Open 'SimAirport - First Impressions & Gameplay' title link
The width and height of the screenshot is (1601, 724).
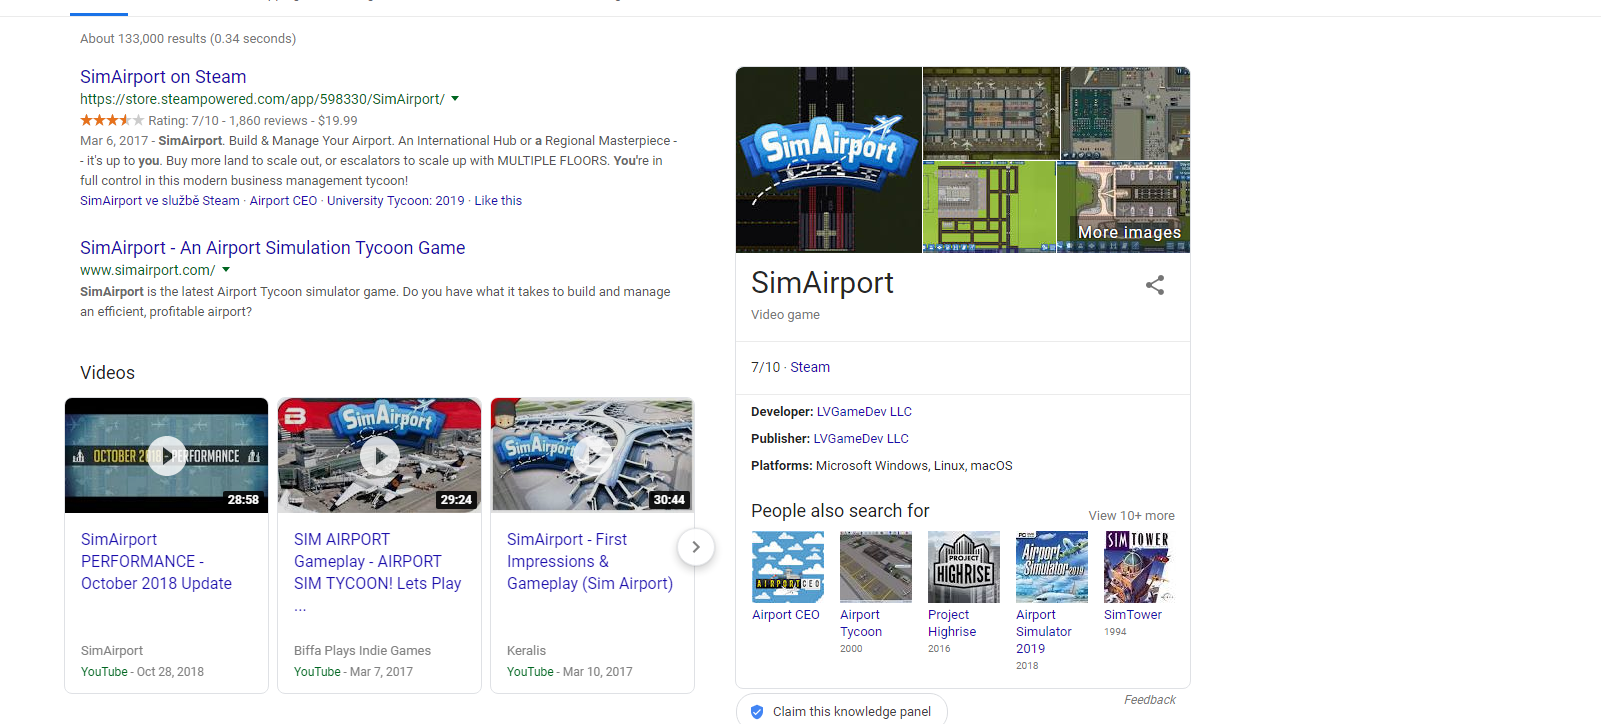tap(590, 562)
